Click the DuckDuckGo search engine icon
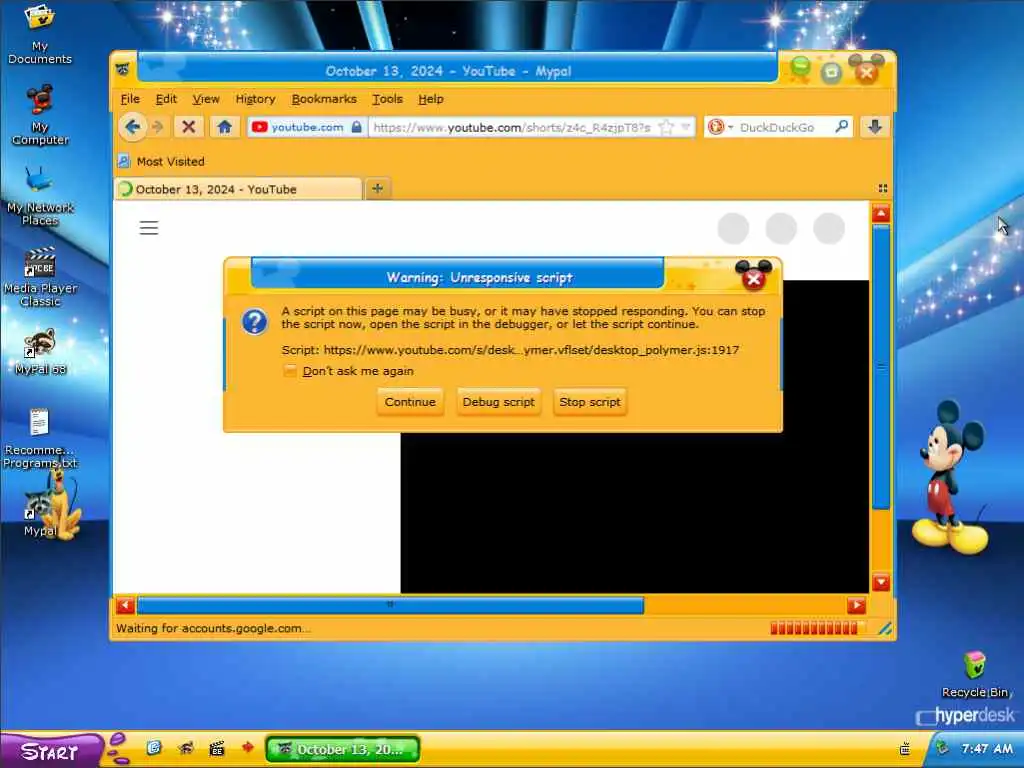Image resolution: width=1024 pixels, height=768 pixels. tap(716, 127)
